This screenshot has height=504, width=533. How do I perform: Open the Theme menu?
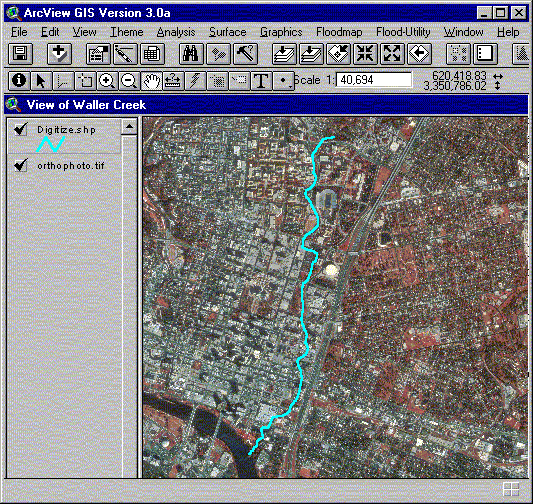click(127, 32)
